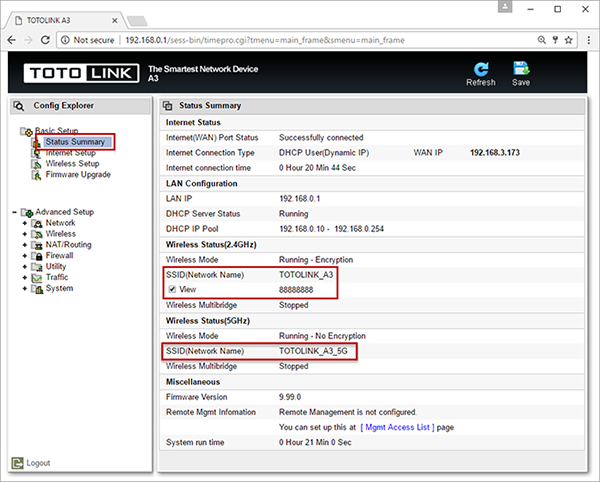
Task: Click the System folder icon
Action: (x=37, y=289)
